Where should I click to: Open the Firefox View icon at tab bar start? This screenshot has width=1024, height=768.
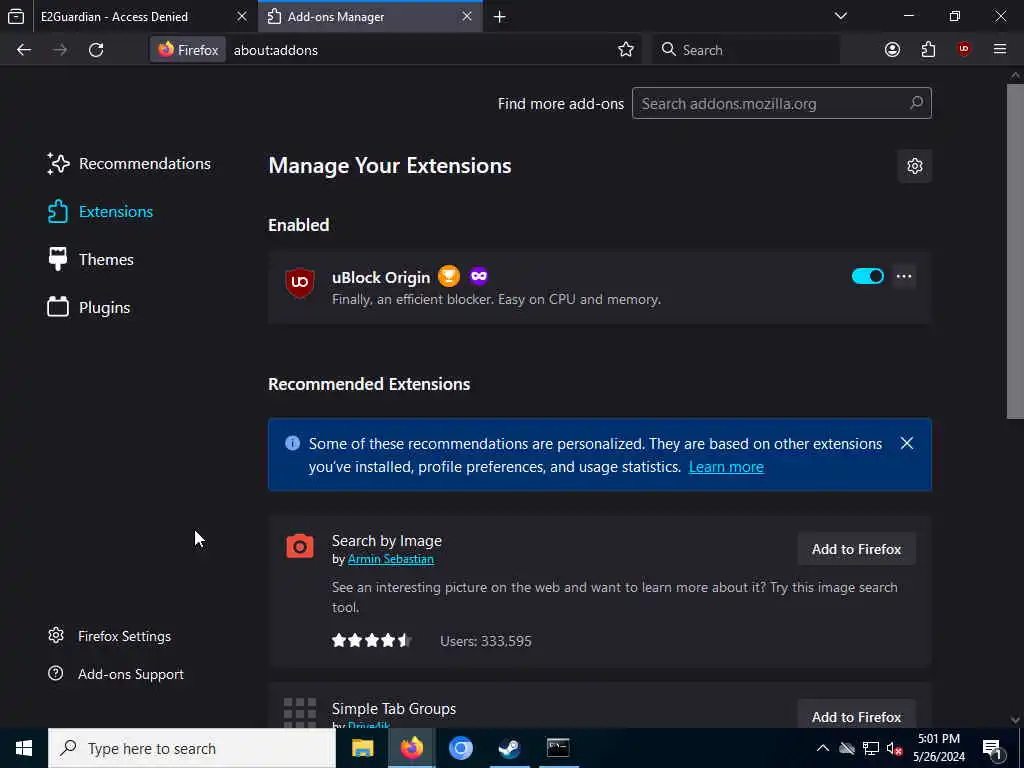click(x=16, y=16)
